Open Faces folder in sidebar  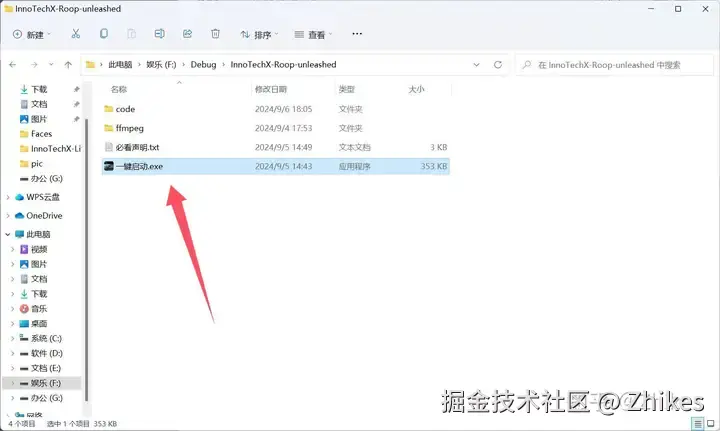[41, 134]
